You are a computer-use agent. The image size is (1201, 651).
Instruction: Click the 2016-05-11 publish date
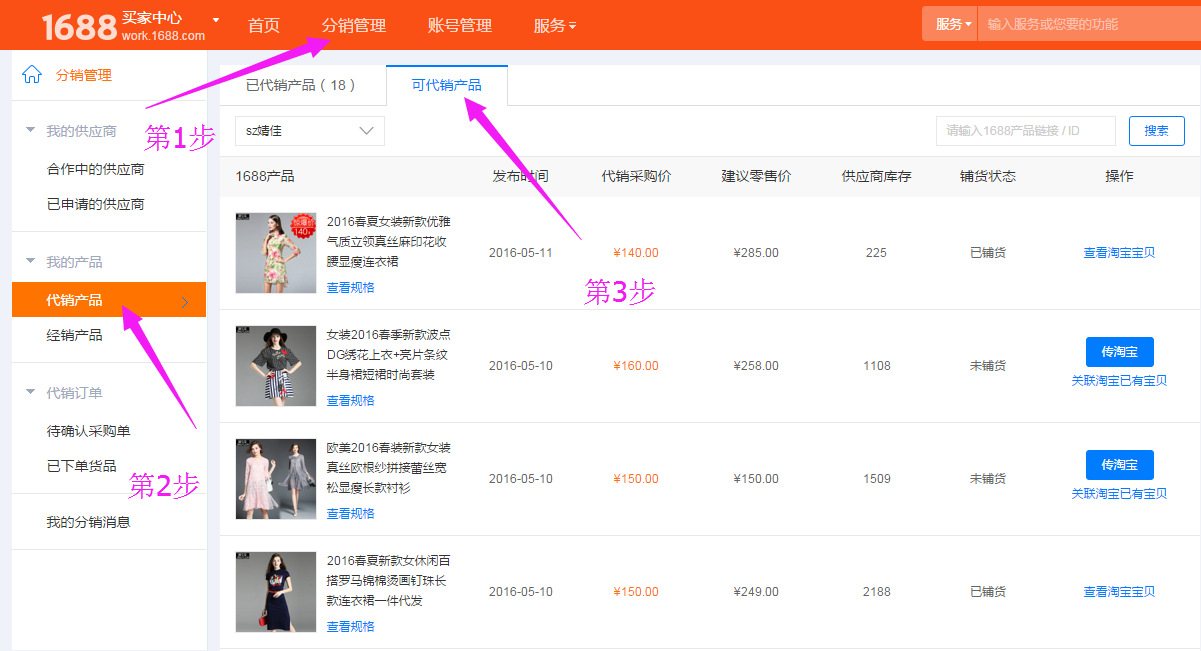pyautogui.click(x=520, y=253)
